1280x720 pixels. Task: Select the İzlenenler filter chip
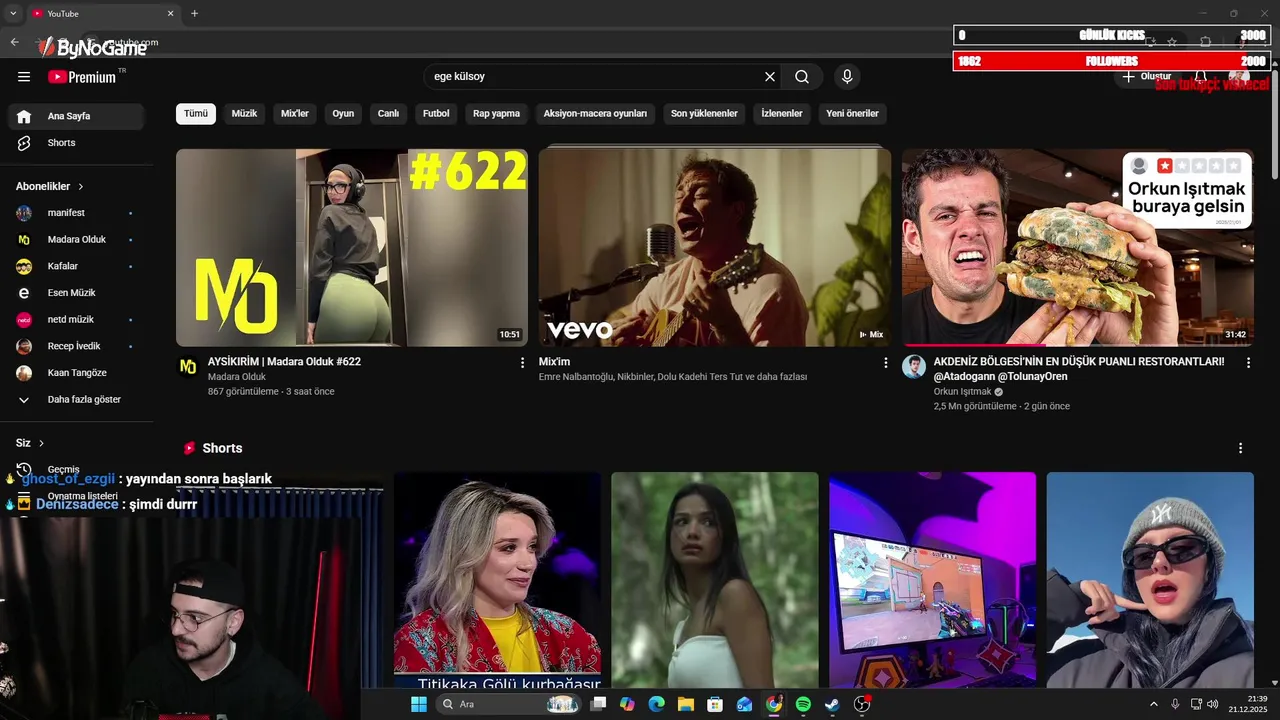pyautogui.click(x=782, y=114)
